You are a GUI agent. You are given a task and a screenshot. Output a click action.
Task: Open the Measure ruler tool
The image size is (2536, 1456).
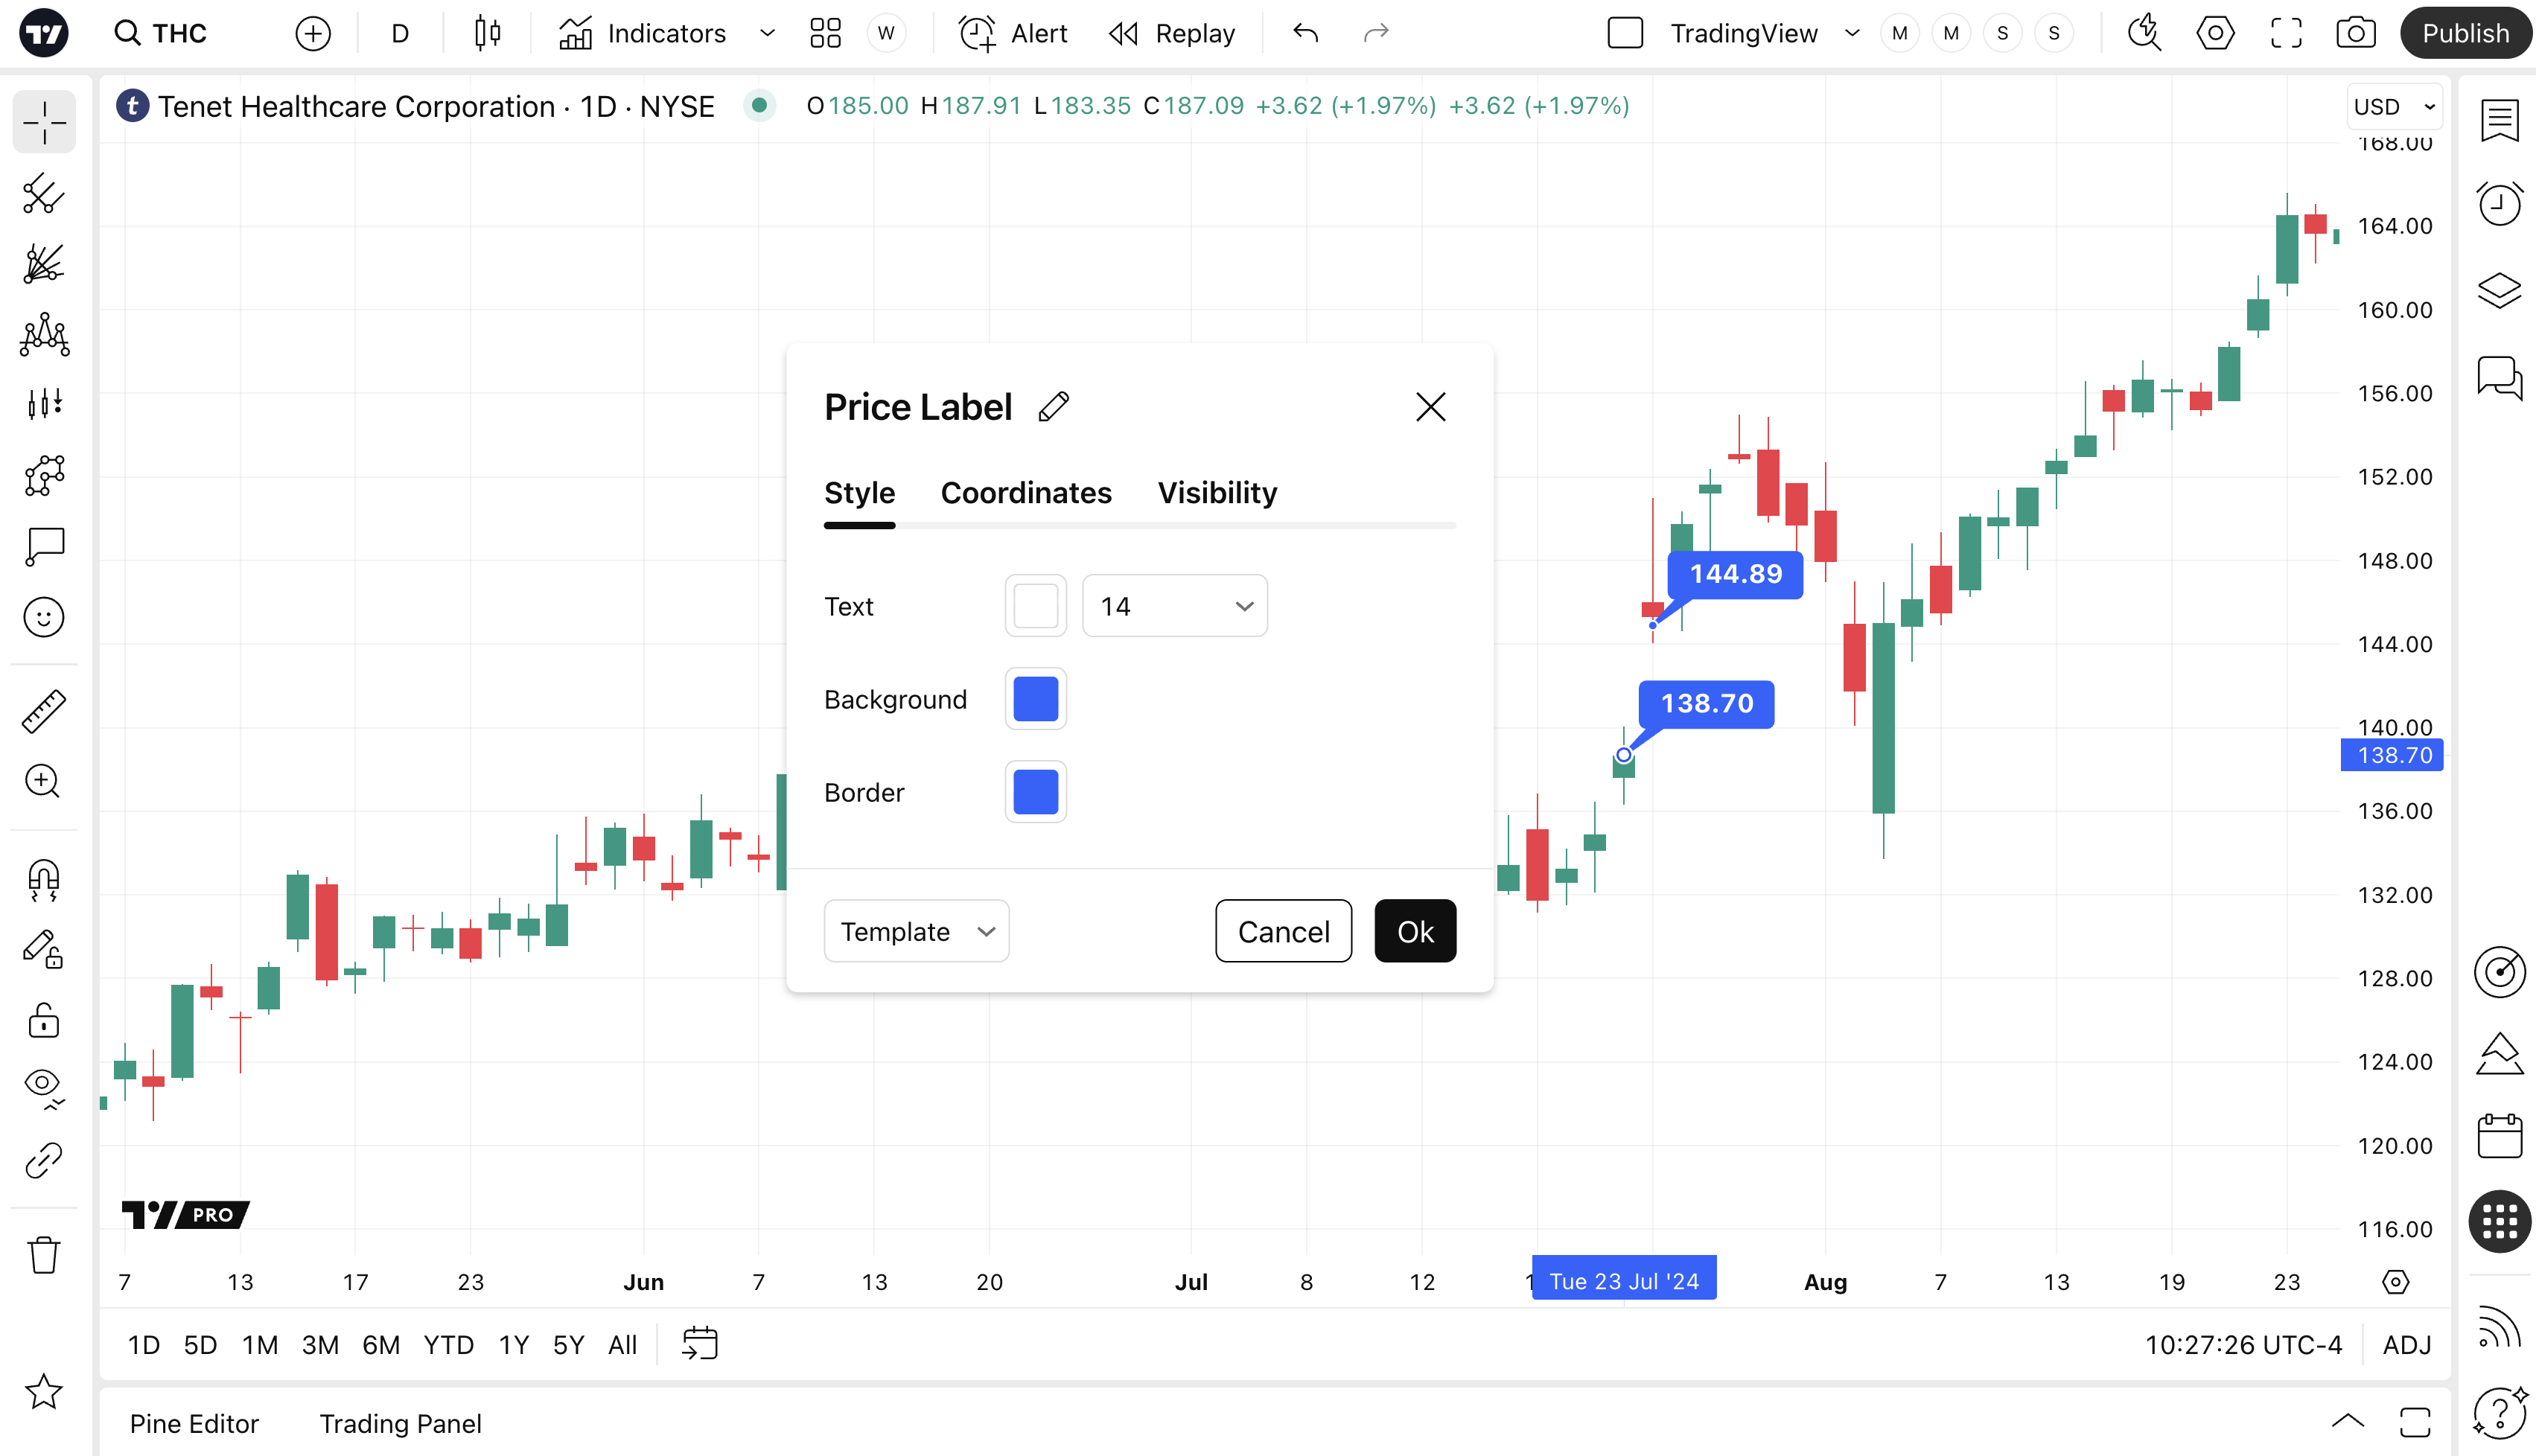pyautogui.click(x=43, y=710)
